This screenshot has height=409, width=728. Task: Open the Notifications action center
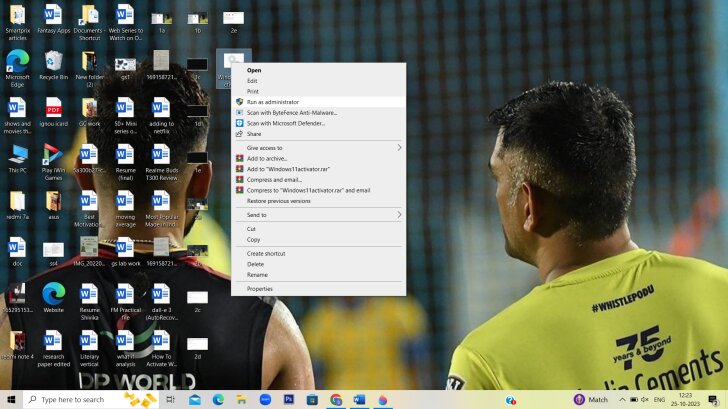[713, 399]
